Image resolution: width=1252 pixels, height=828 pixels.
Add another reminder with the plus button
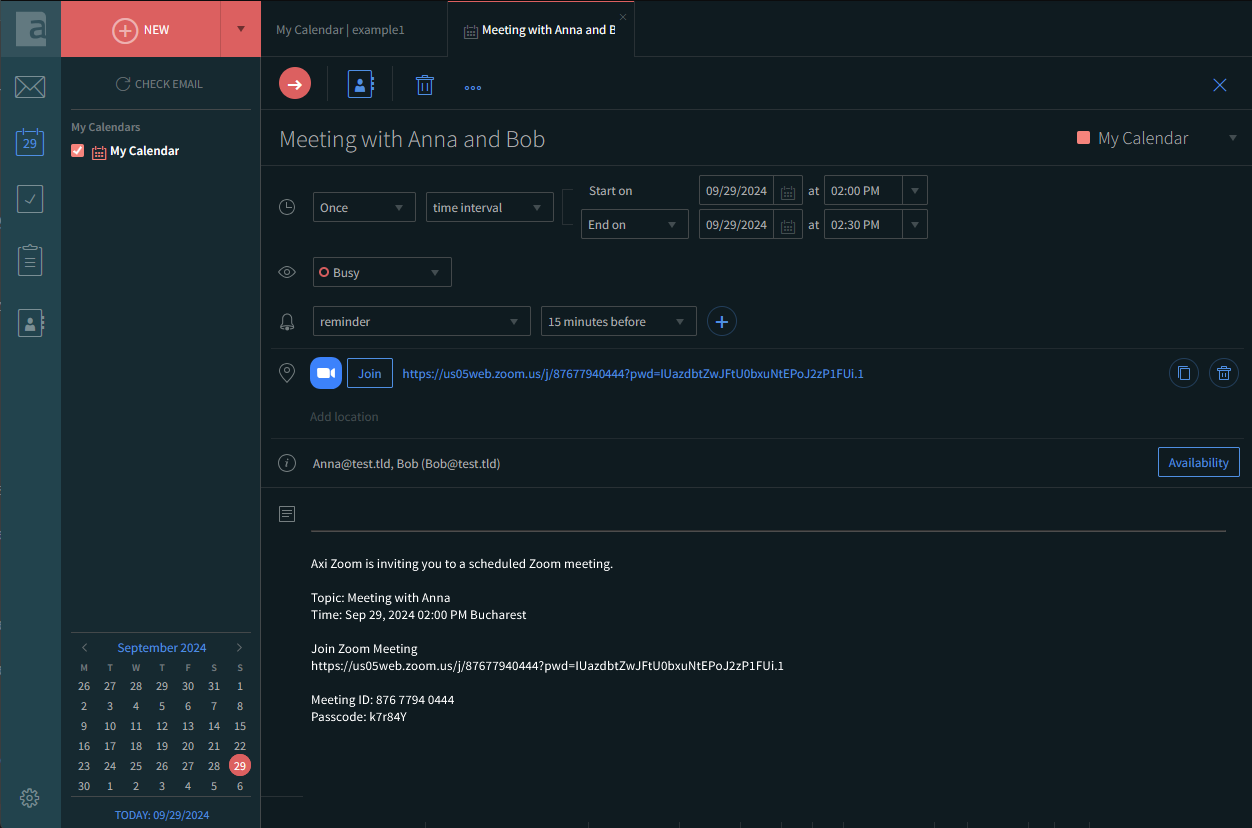click(722, 321)
